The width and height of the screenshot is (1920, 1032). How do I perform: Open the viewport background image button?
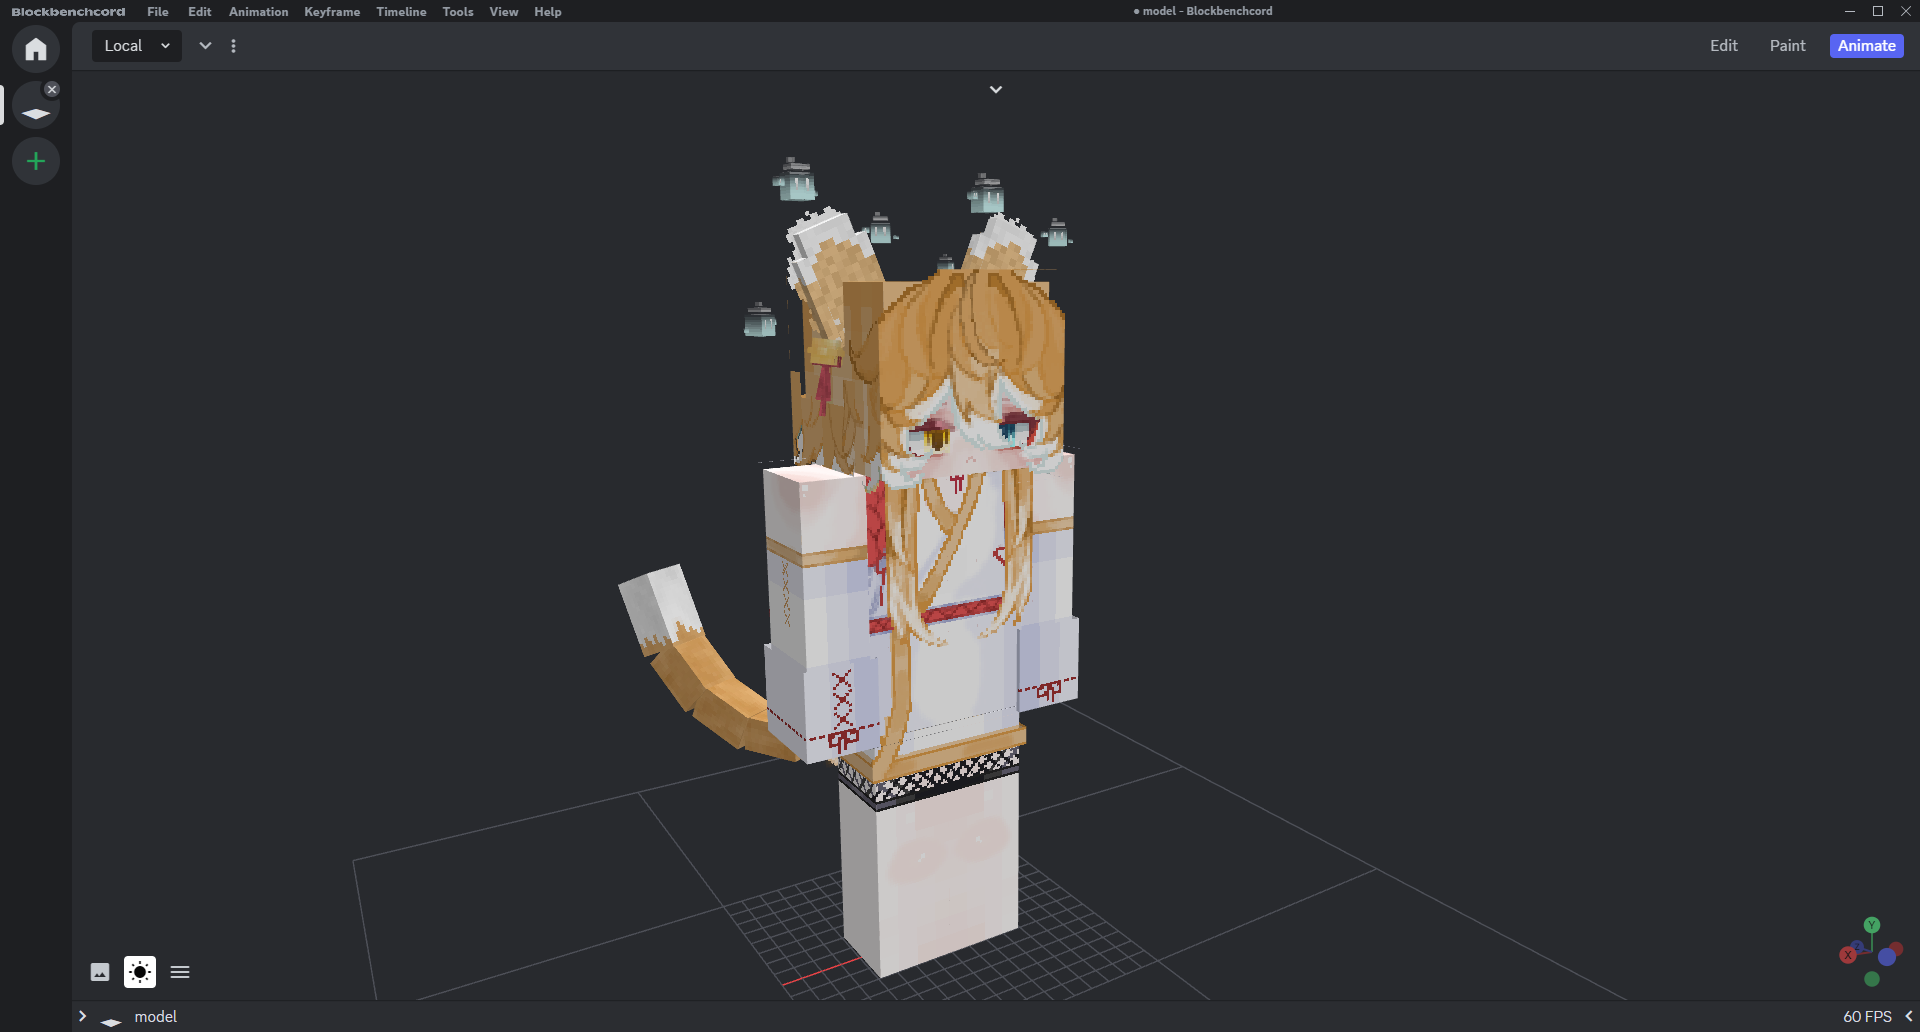[100, 972]
